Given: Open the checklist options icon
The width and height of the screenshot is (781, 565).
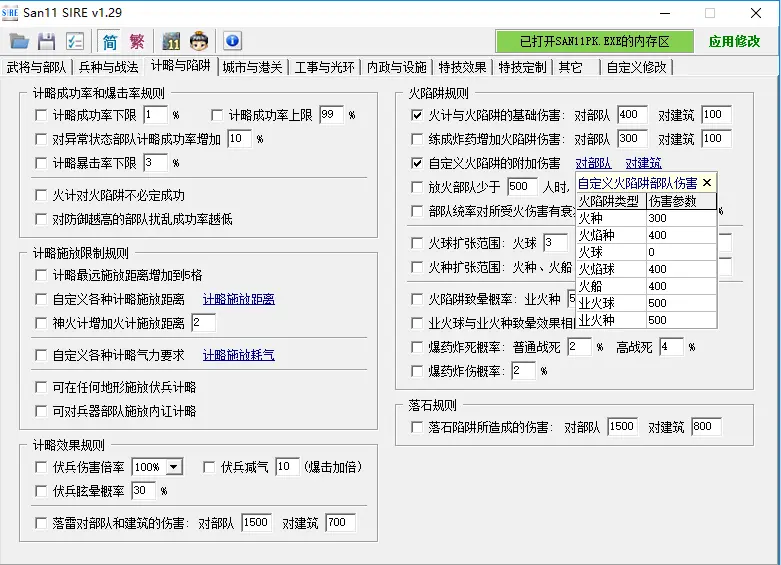Looking at the screenshot, I should click(75, 41).
